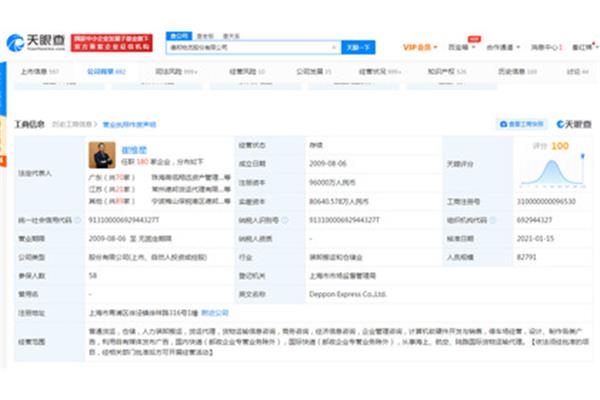Switch to the 司法风险 tab

pos(176,72)
